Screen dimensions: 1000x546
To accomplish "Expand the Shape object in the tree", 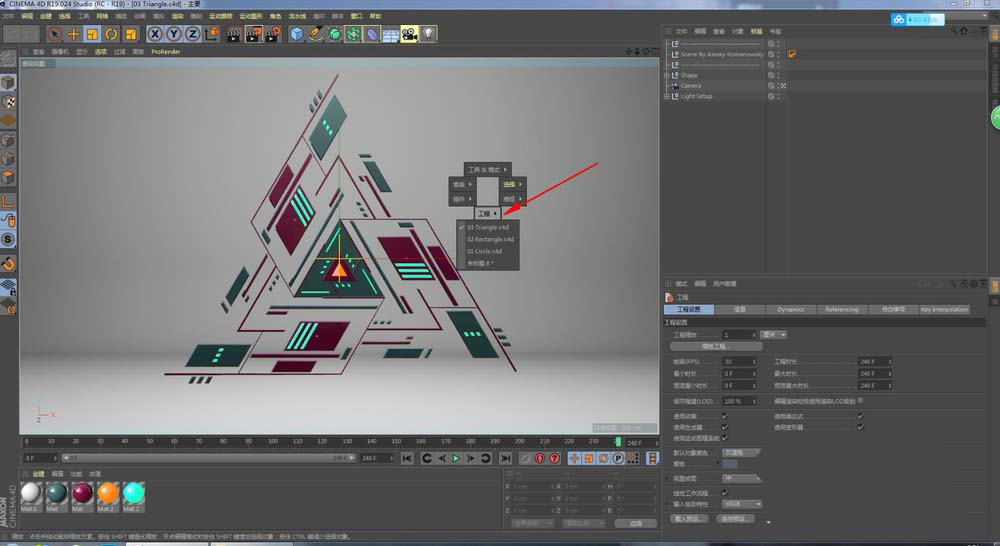I will click(x=666, y=75).
